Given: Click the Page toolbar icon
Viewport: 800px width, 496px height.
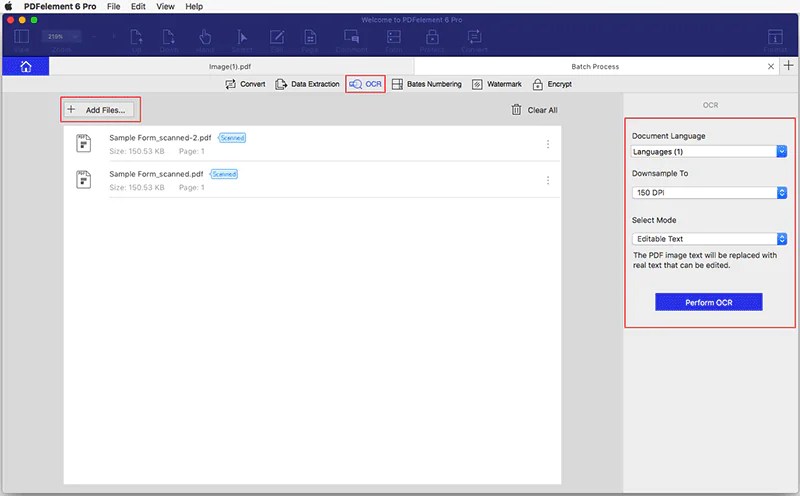Looking at the screenshot, I should coord(310,37).
